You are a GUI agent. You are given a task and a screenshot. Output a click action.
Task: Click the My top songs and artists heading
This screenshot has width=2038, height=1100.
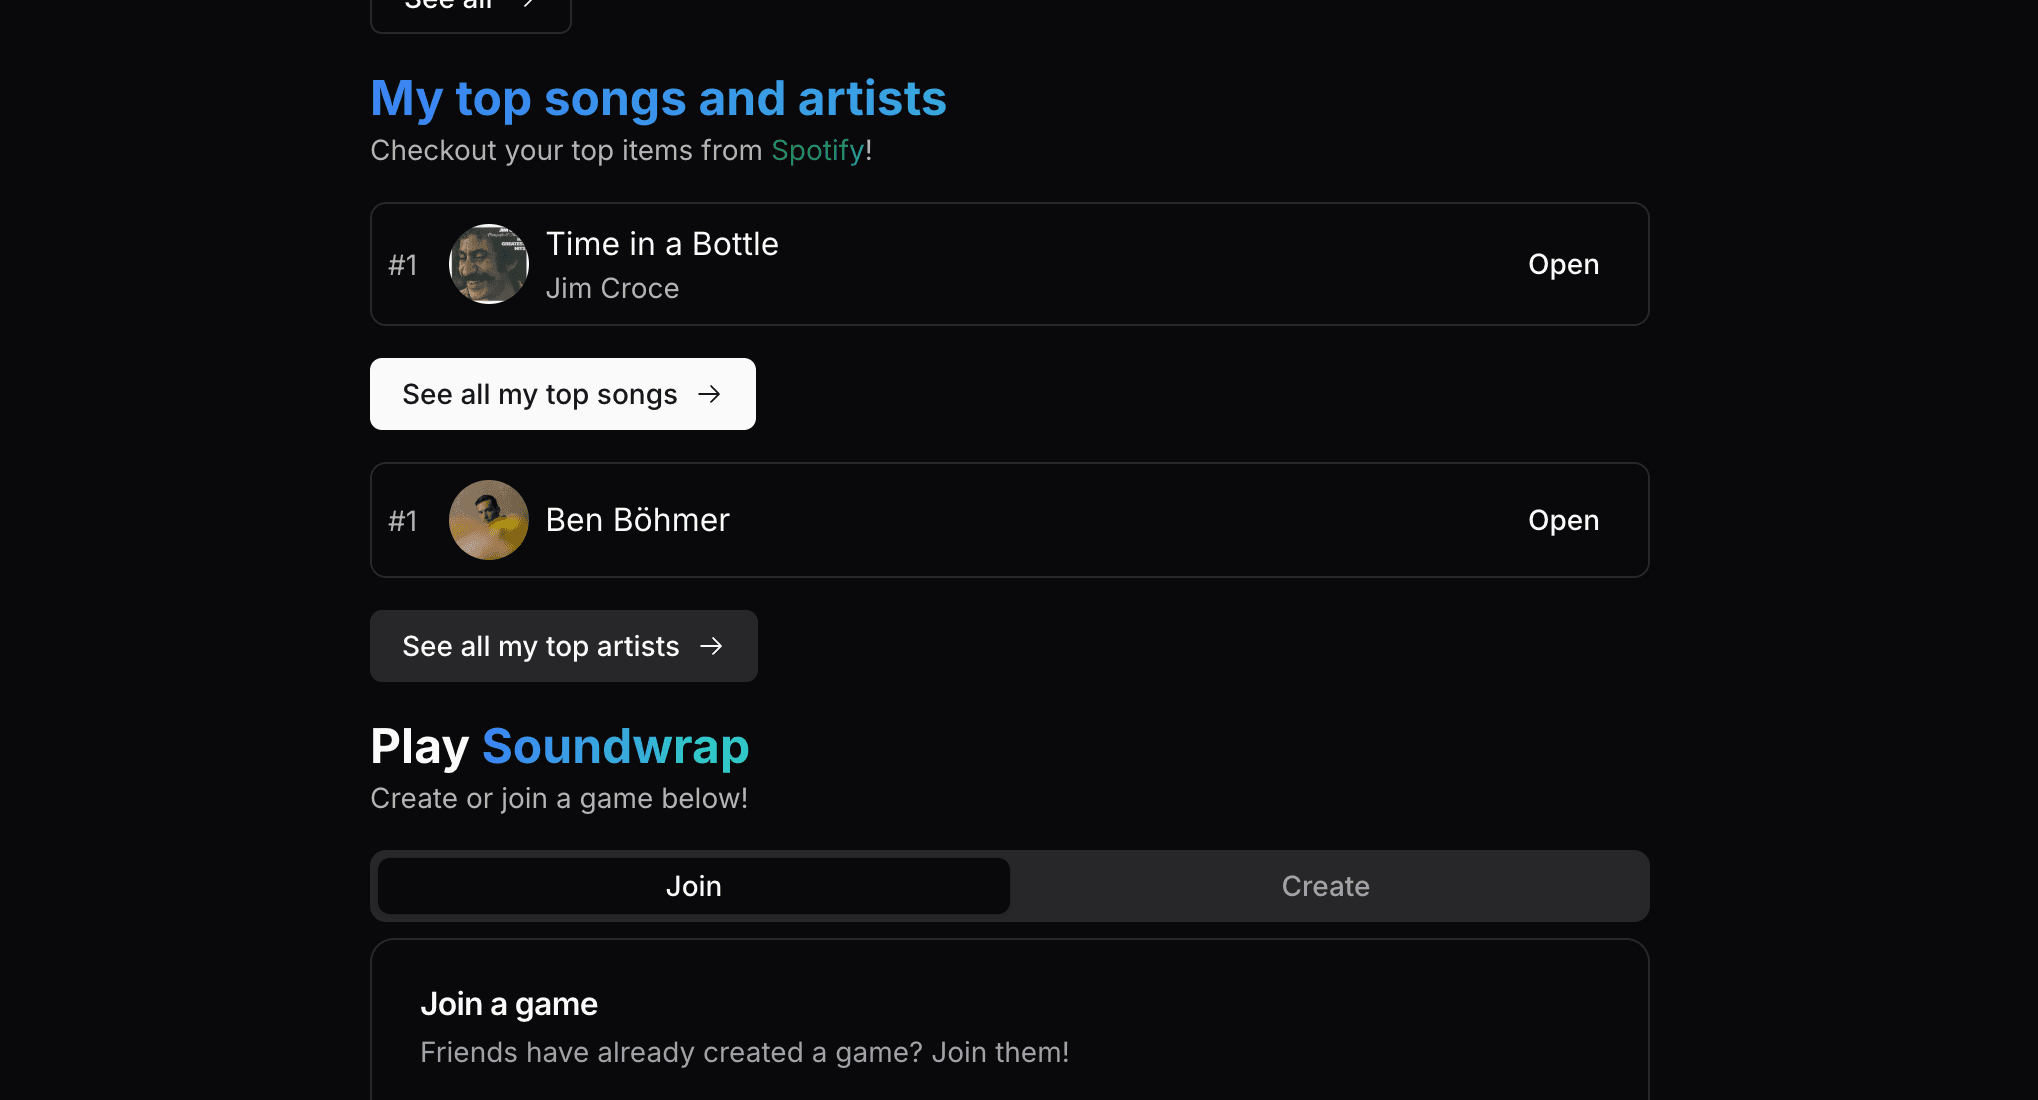[658, 98]
